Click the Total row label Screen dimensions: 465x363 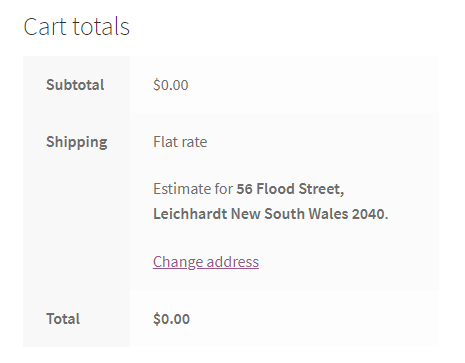point(63,319)
